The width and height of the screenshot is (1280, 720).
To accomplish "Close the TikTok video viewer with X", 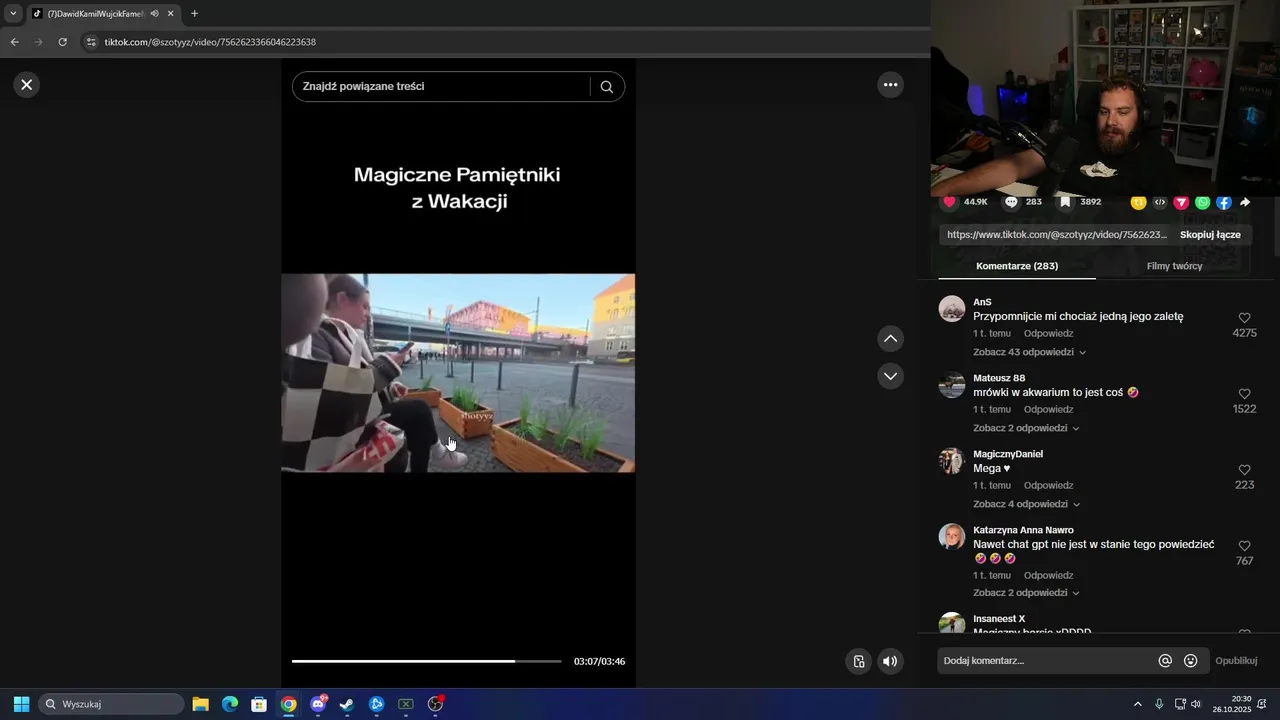I will point(27,85).
